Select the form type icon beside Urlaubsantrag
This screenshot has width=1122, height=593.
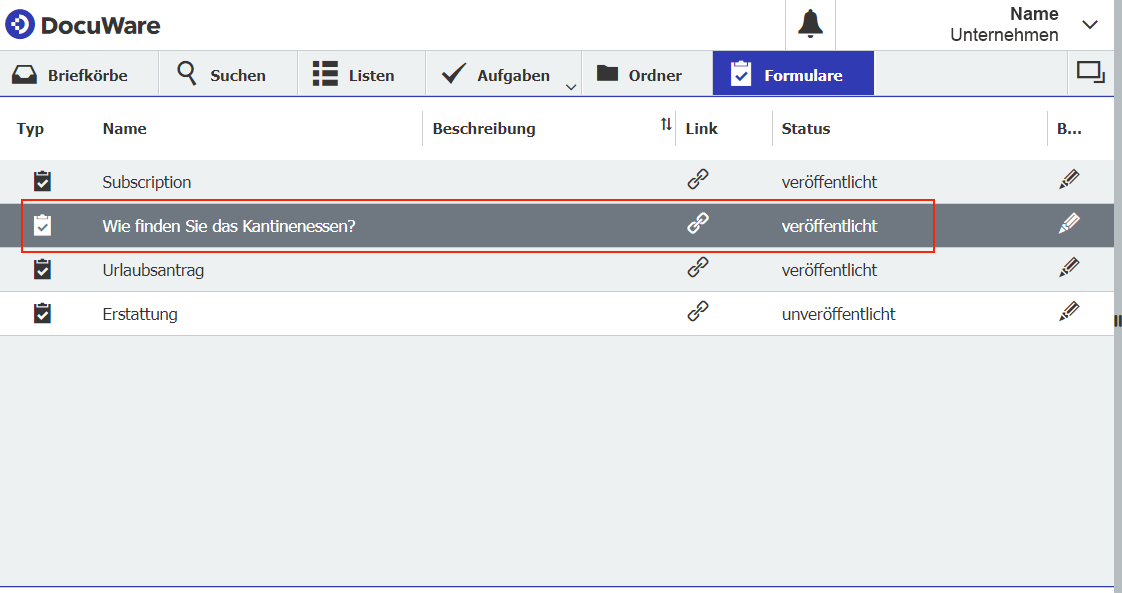tap(41, 268)
